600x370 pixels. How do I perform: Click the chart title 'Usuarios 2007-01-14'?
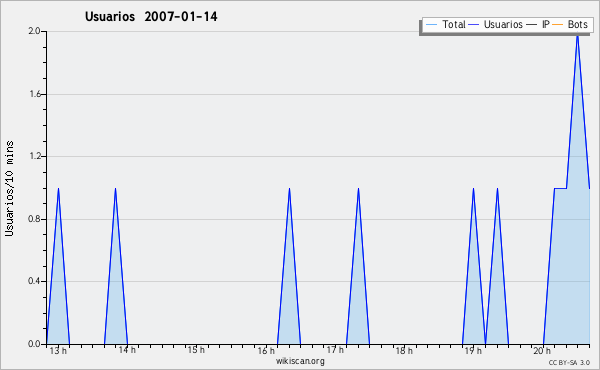[x=151, y=16]
